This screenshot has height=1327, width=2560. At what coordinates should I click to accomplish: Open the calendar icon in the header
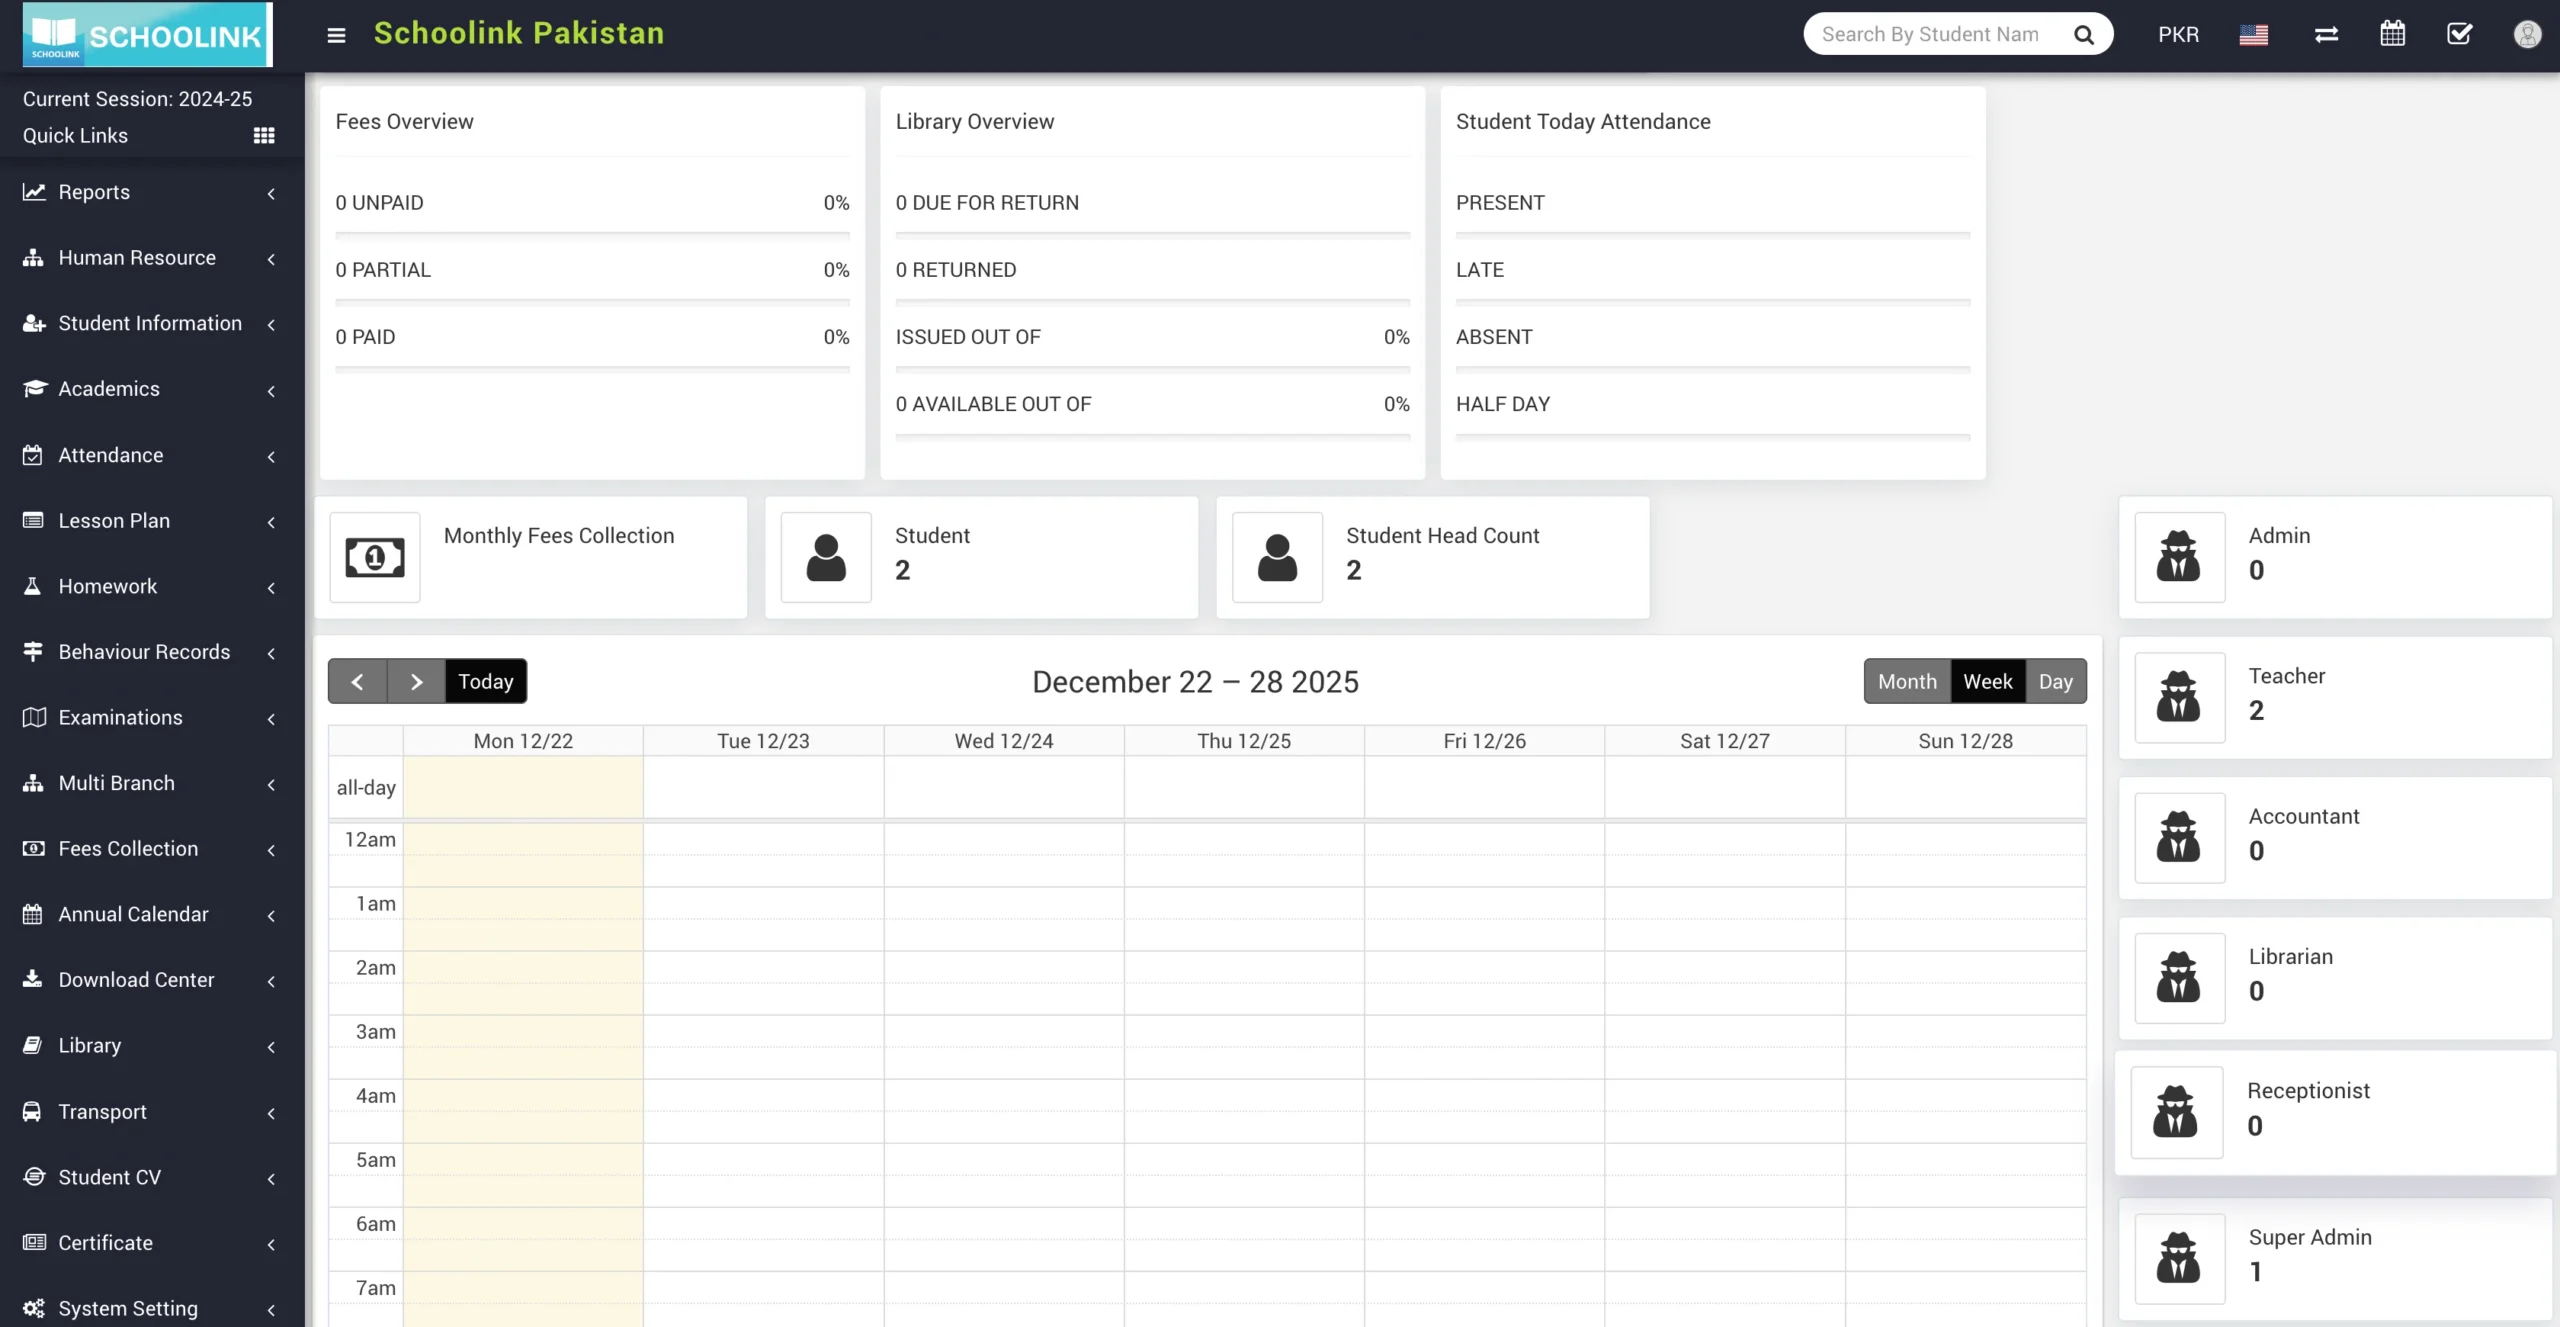pos(2392,34)
